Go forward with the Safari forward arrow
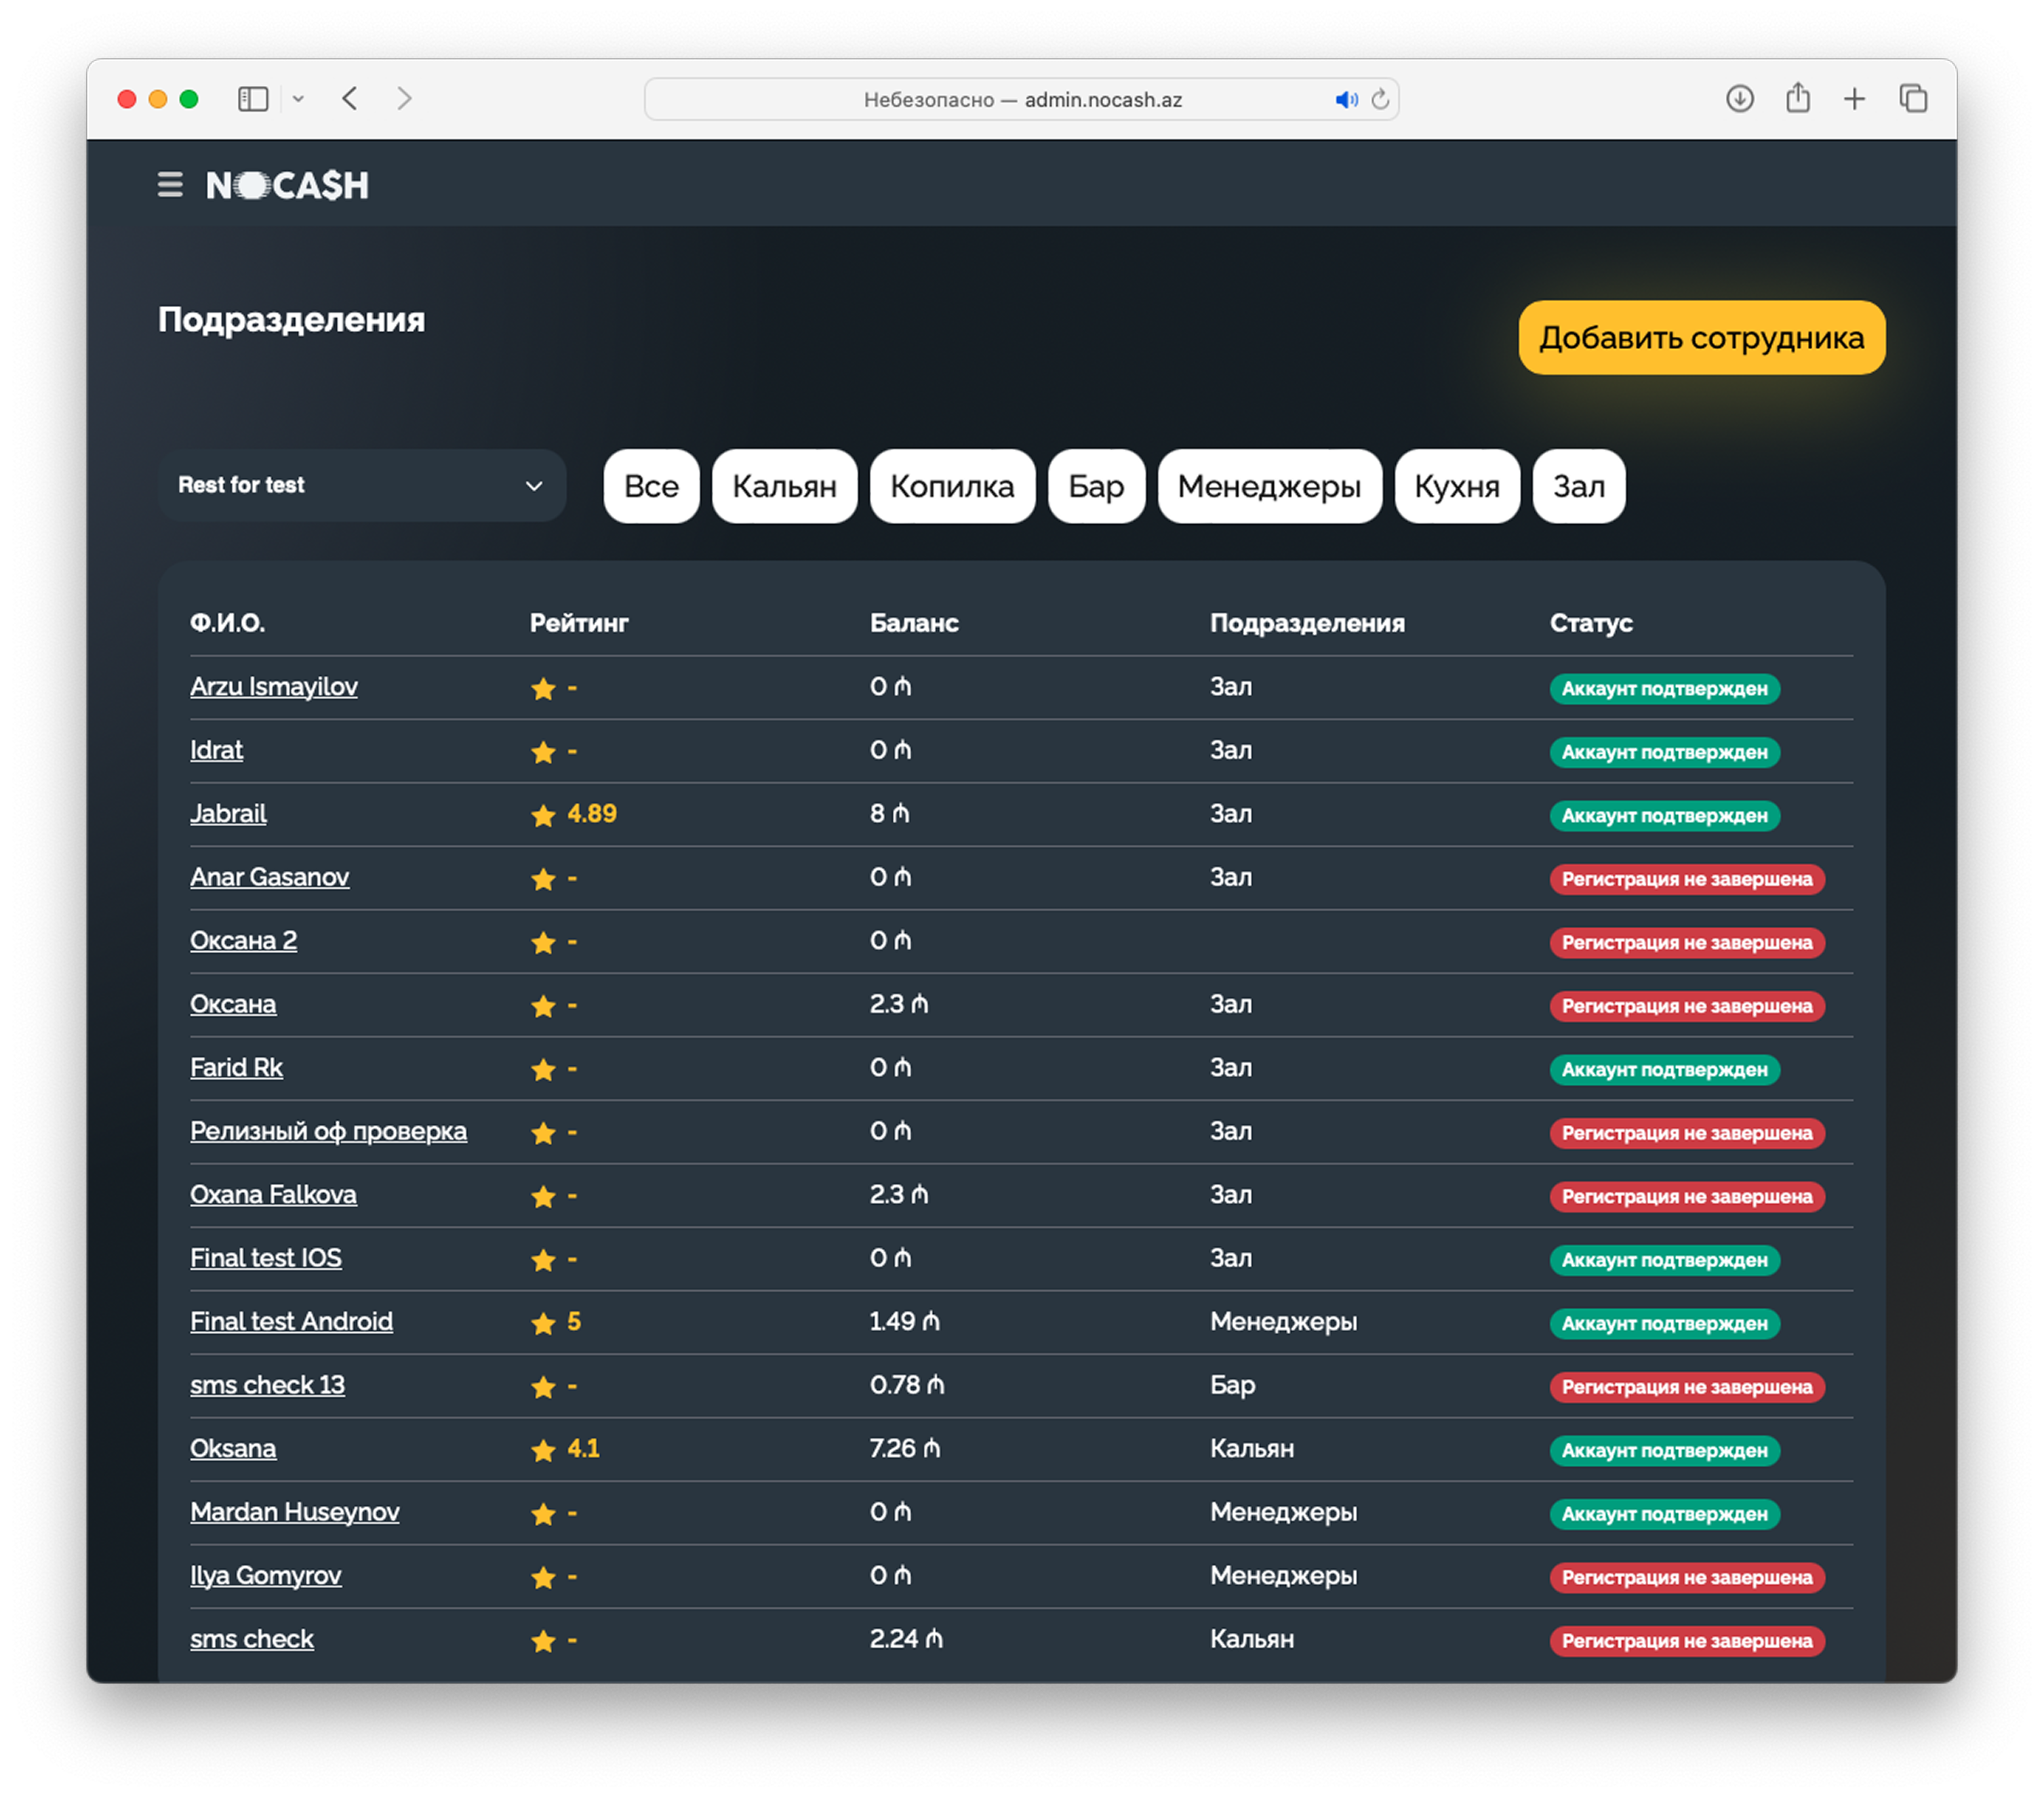This screenshot has height=1798, width=2044. click(404, 99)
